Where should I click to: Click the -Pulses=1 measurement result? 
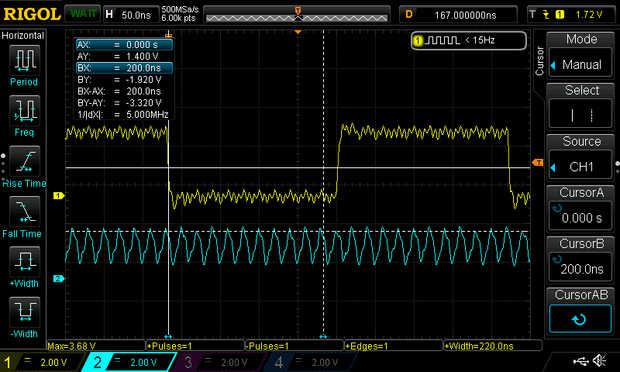coord(295,346)
